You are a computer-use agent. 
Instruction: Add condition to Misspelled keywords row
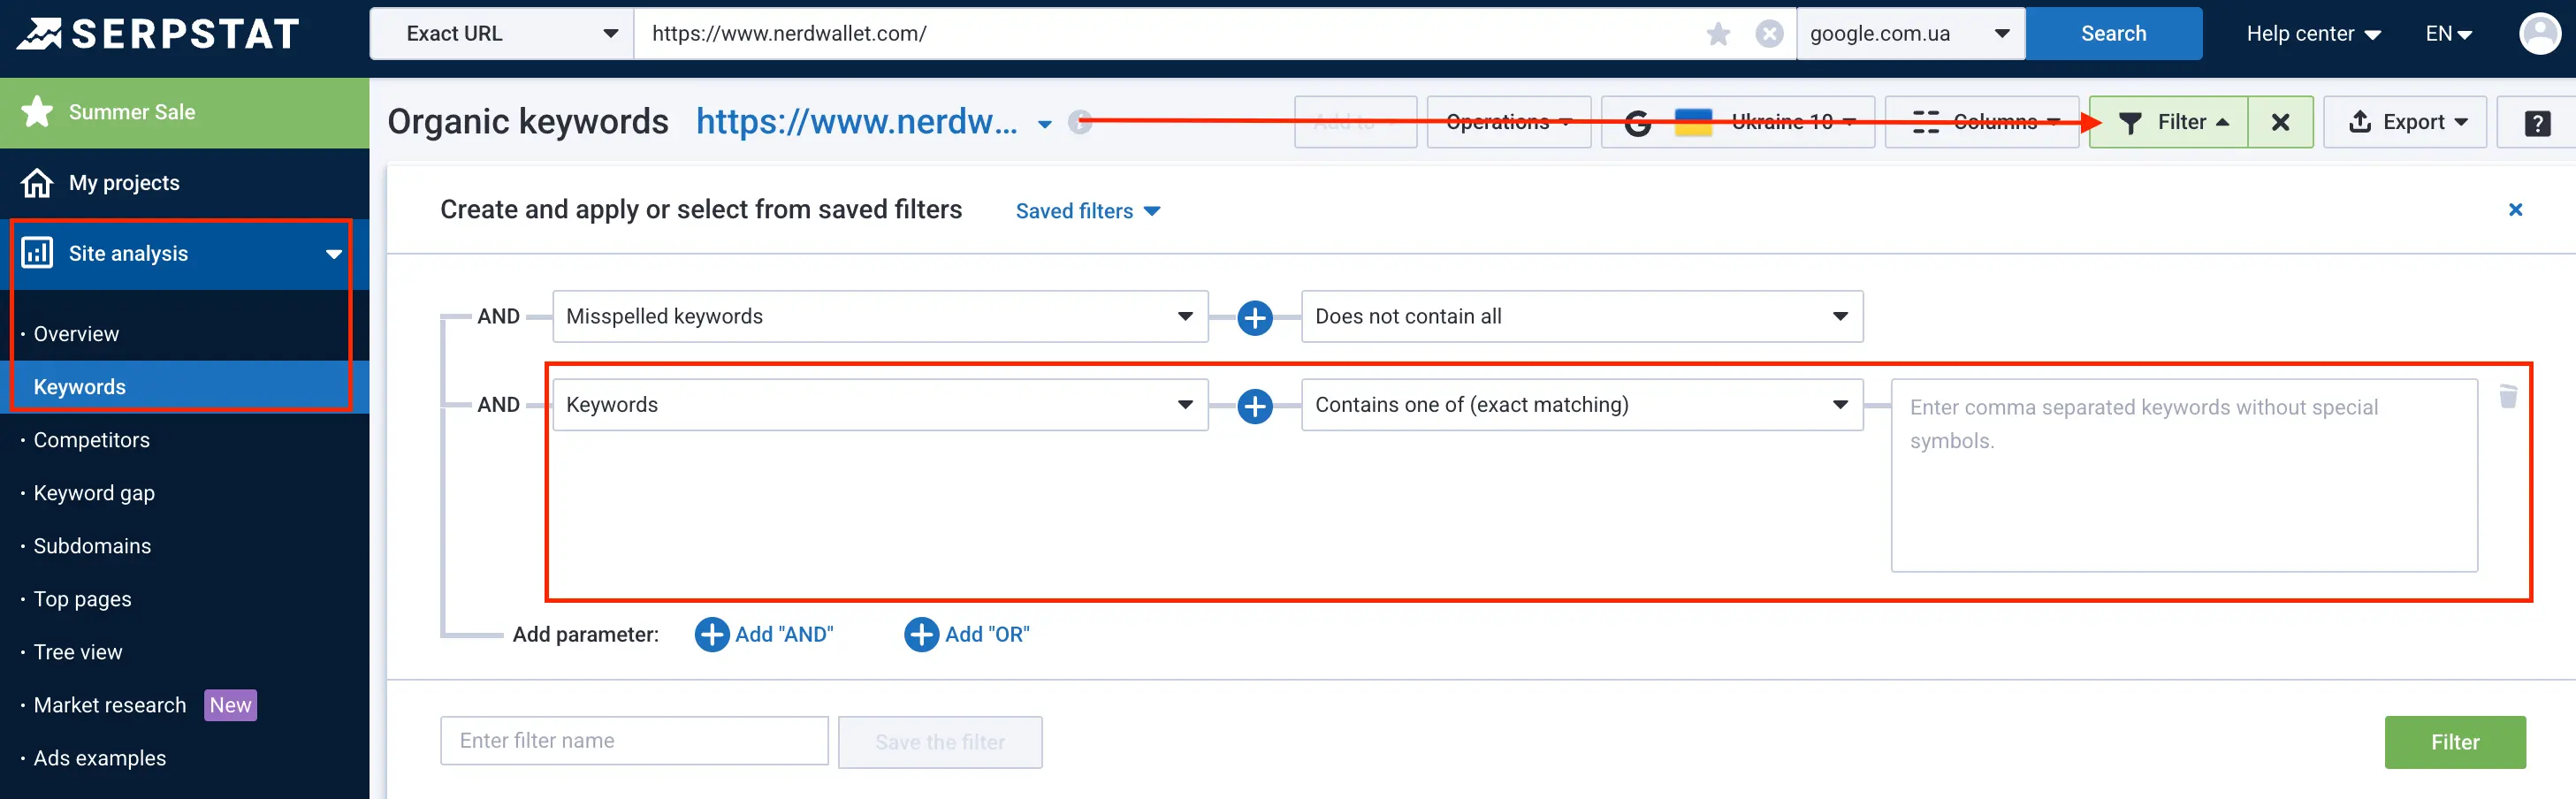point(1254,318)
